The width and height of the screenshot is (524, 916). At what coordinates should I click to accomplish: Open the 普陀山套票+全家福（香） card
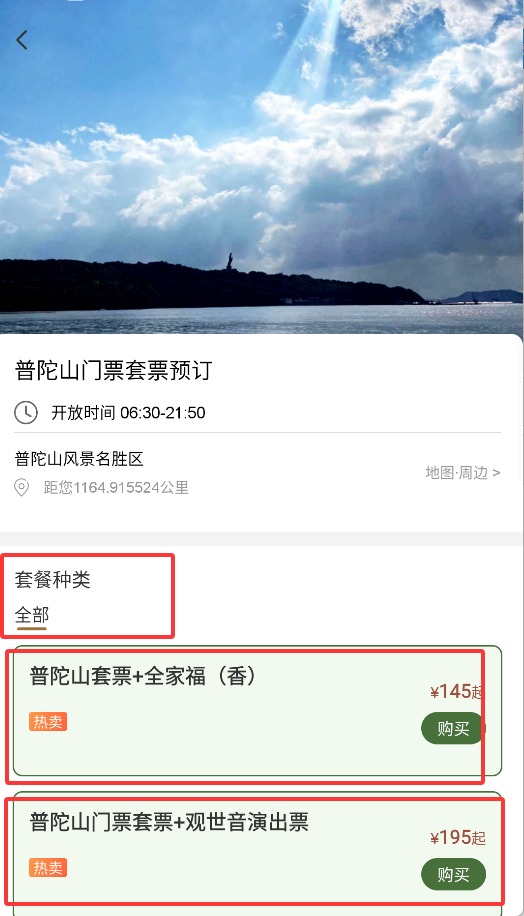[x=258, y=710]
